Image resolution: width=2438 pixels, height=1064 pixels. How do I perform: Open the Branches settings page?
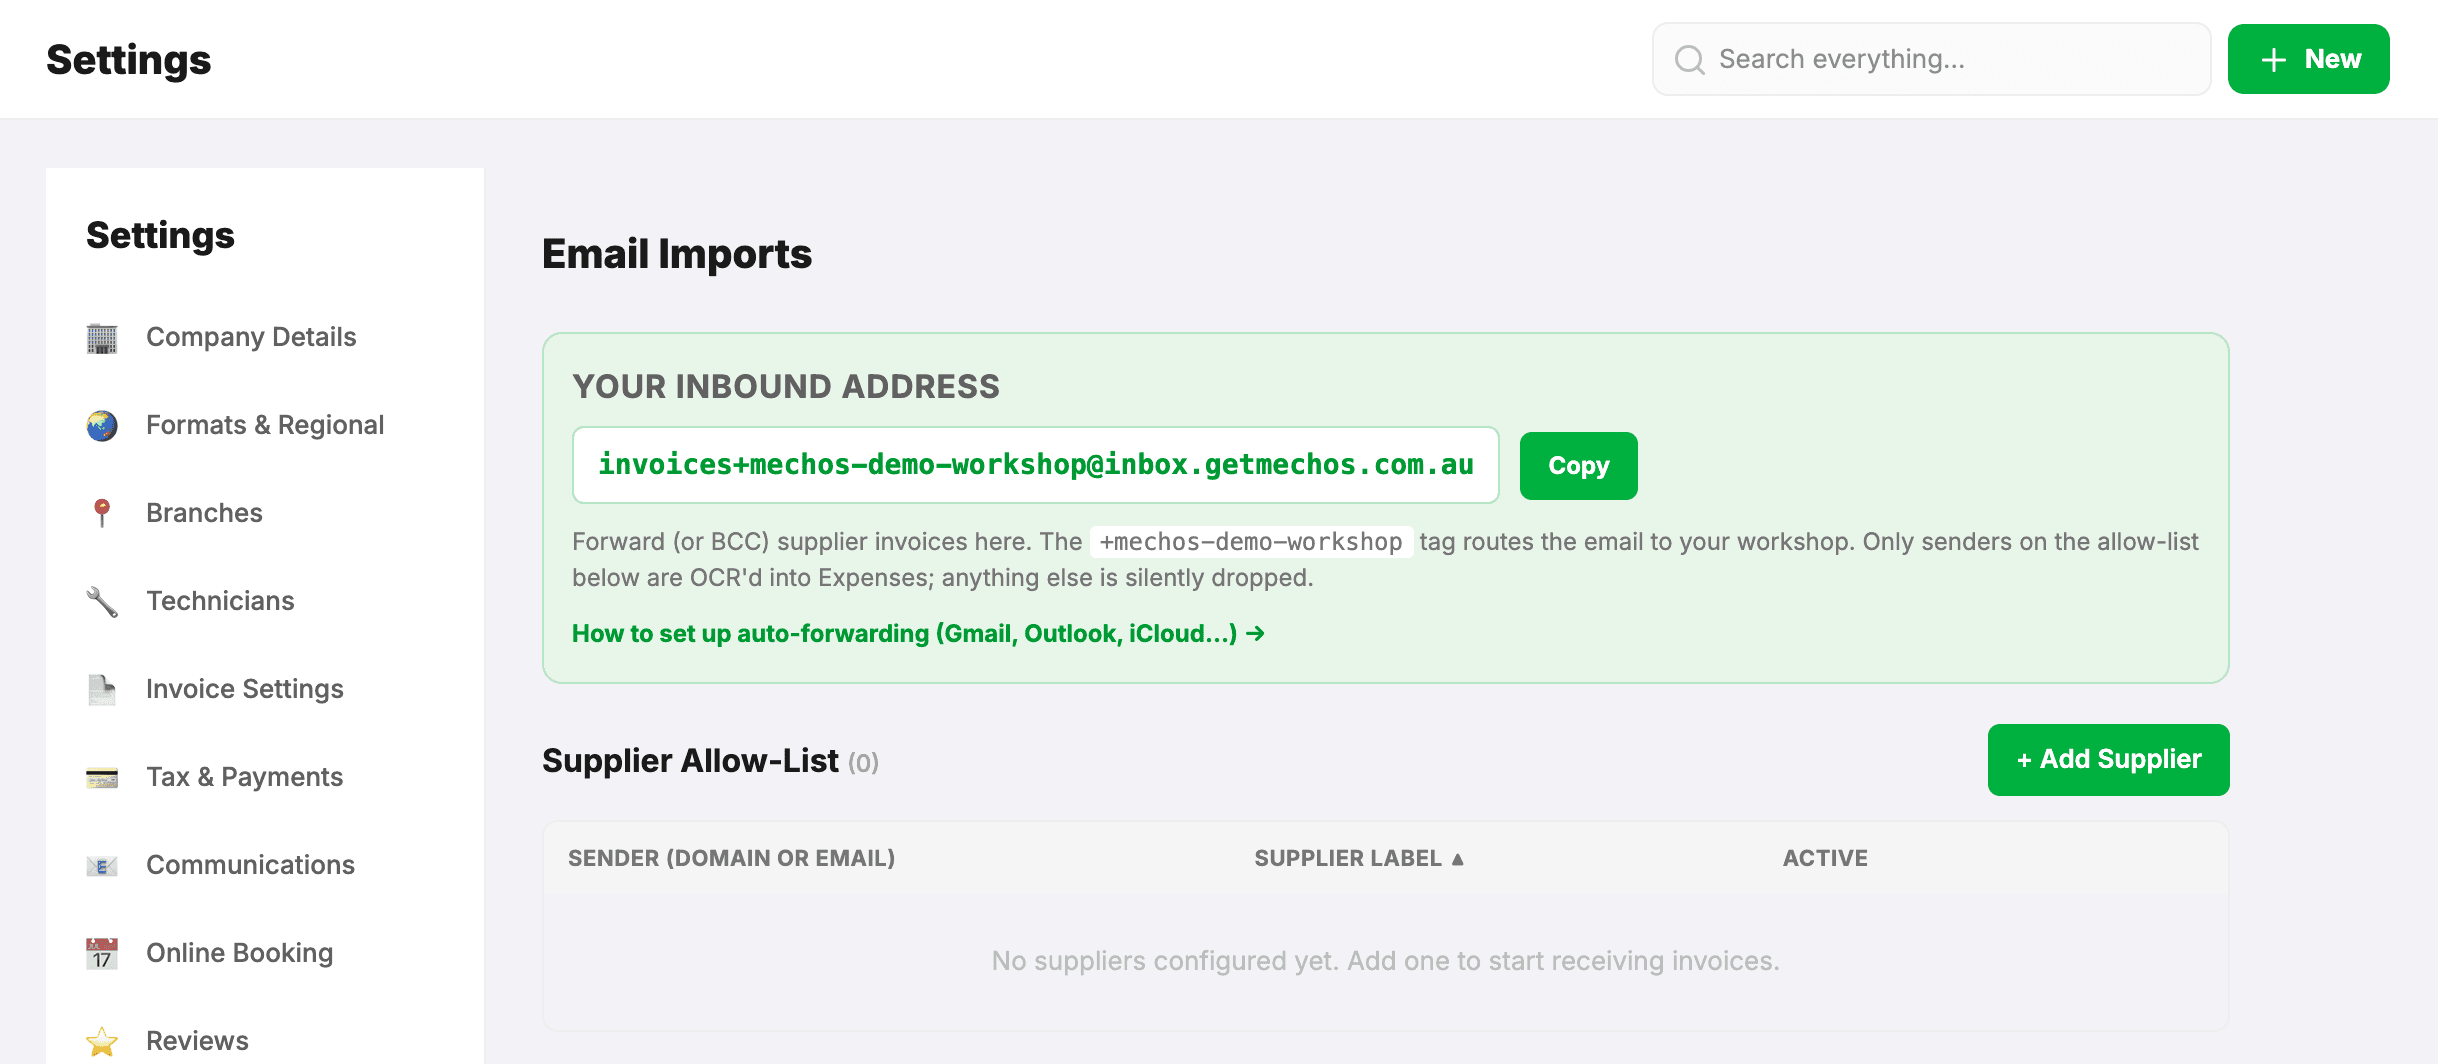point(204,513)
